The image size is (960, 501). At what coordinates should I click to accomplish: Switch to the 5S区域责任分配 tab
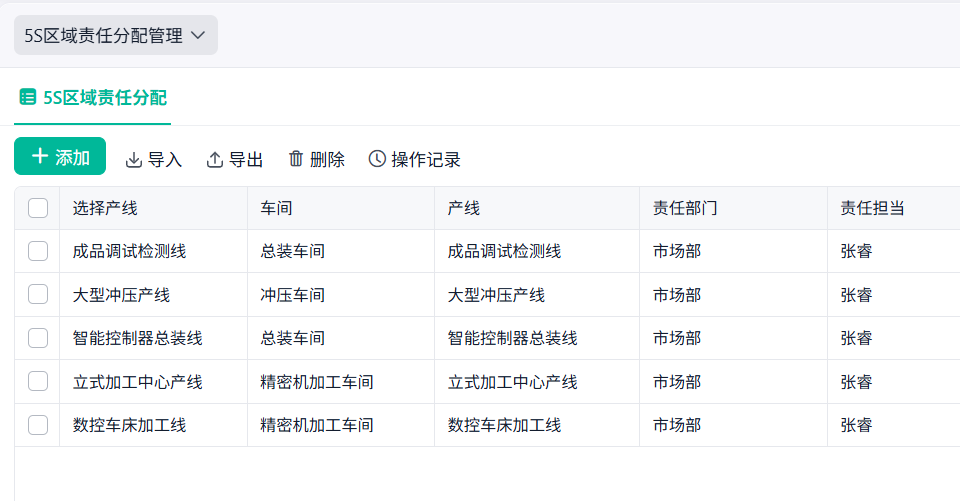pos(104,97)
